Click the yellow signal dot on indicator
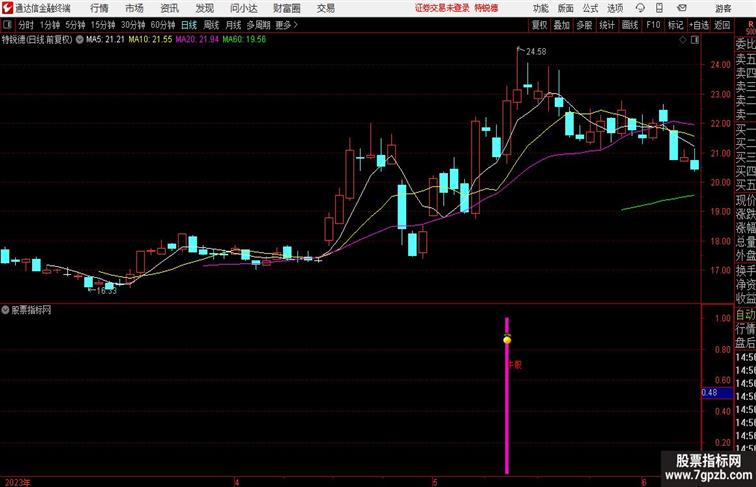The height and width of the screenshot is (487, 756). tap(507, 340)
